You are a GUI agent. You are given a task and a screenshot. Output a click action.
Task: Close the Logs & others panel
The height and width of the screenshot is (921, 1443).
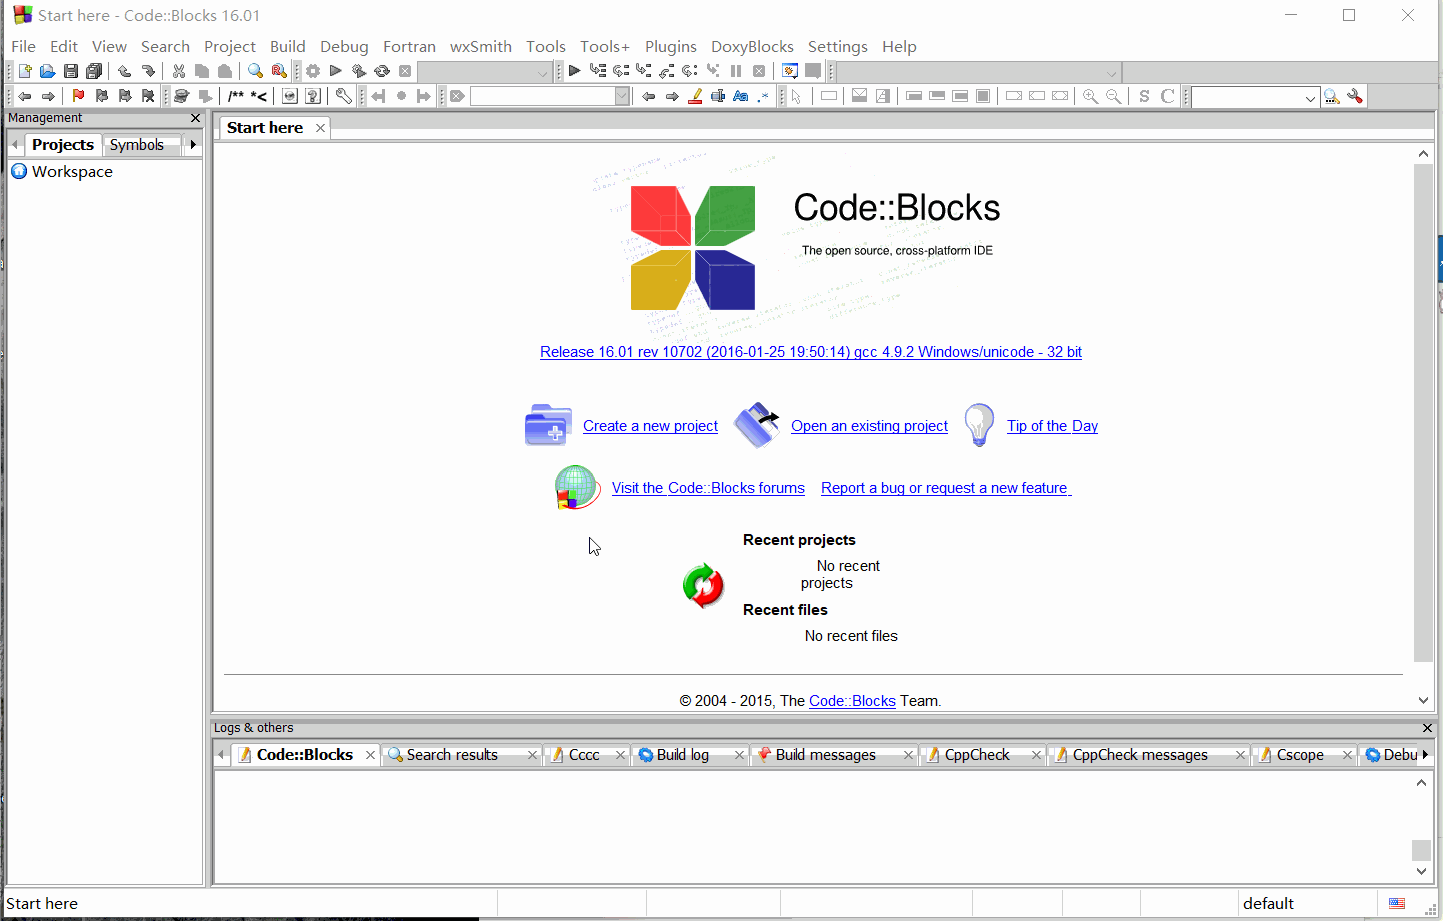(x=1427, y=728)
